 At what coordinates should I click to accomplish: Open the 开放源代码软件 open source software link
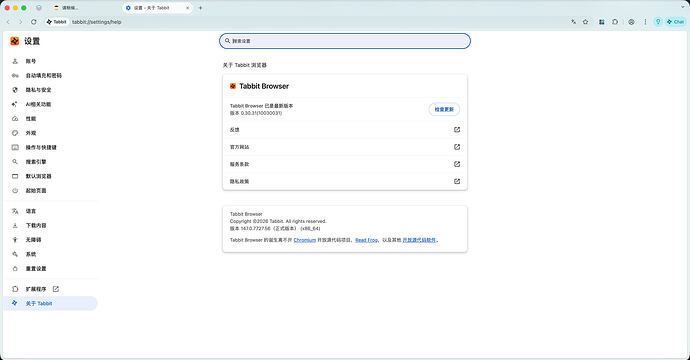(x=419, y=240)
